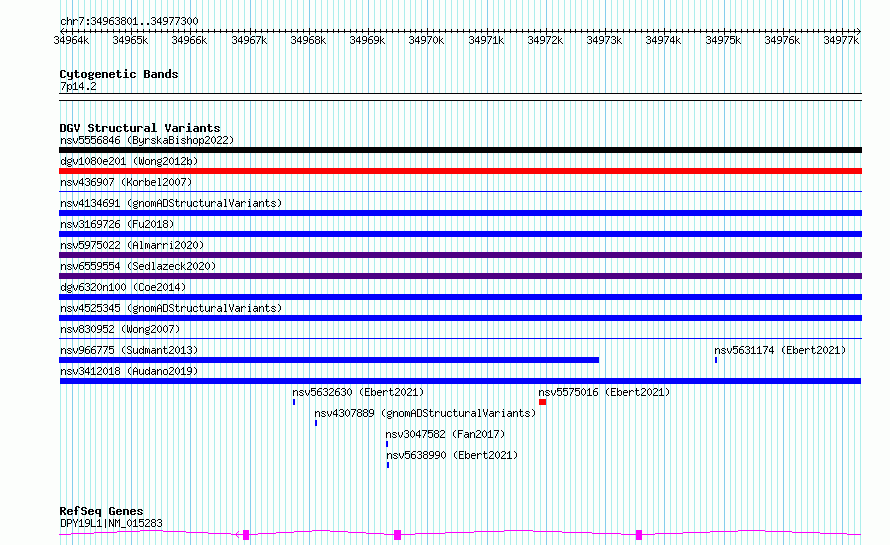Click the DPY19L1|NM_015283 gene label
This screenshot has height=545, width=890.
(x=111, y=523)
